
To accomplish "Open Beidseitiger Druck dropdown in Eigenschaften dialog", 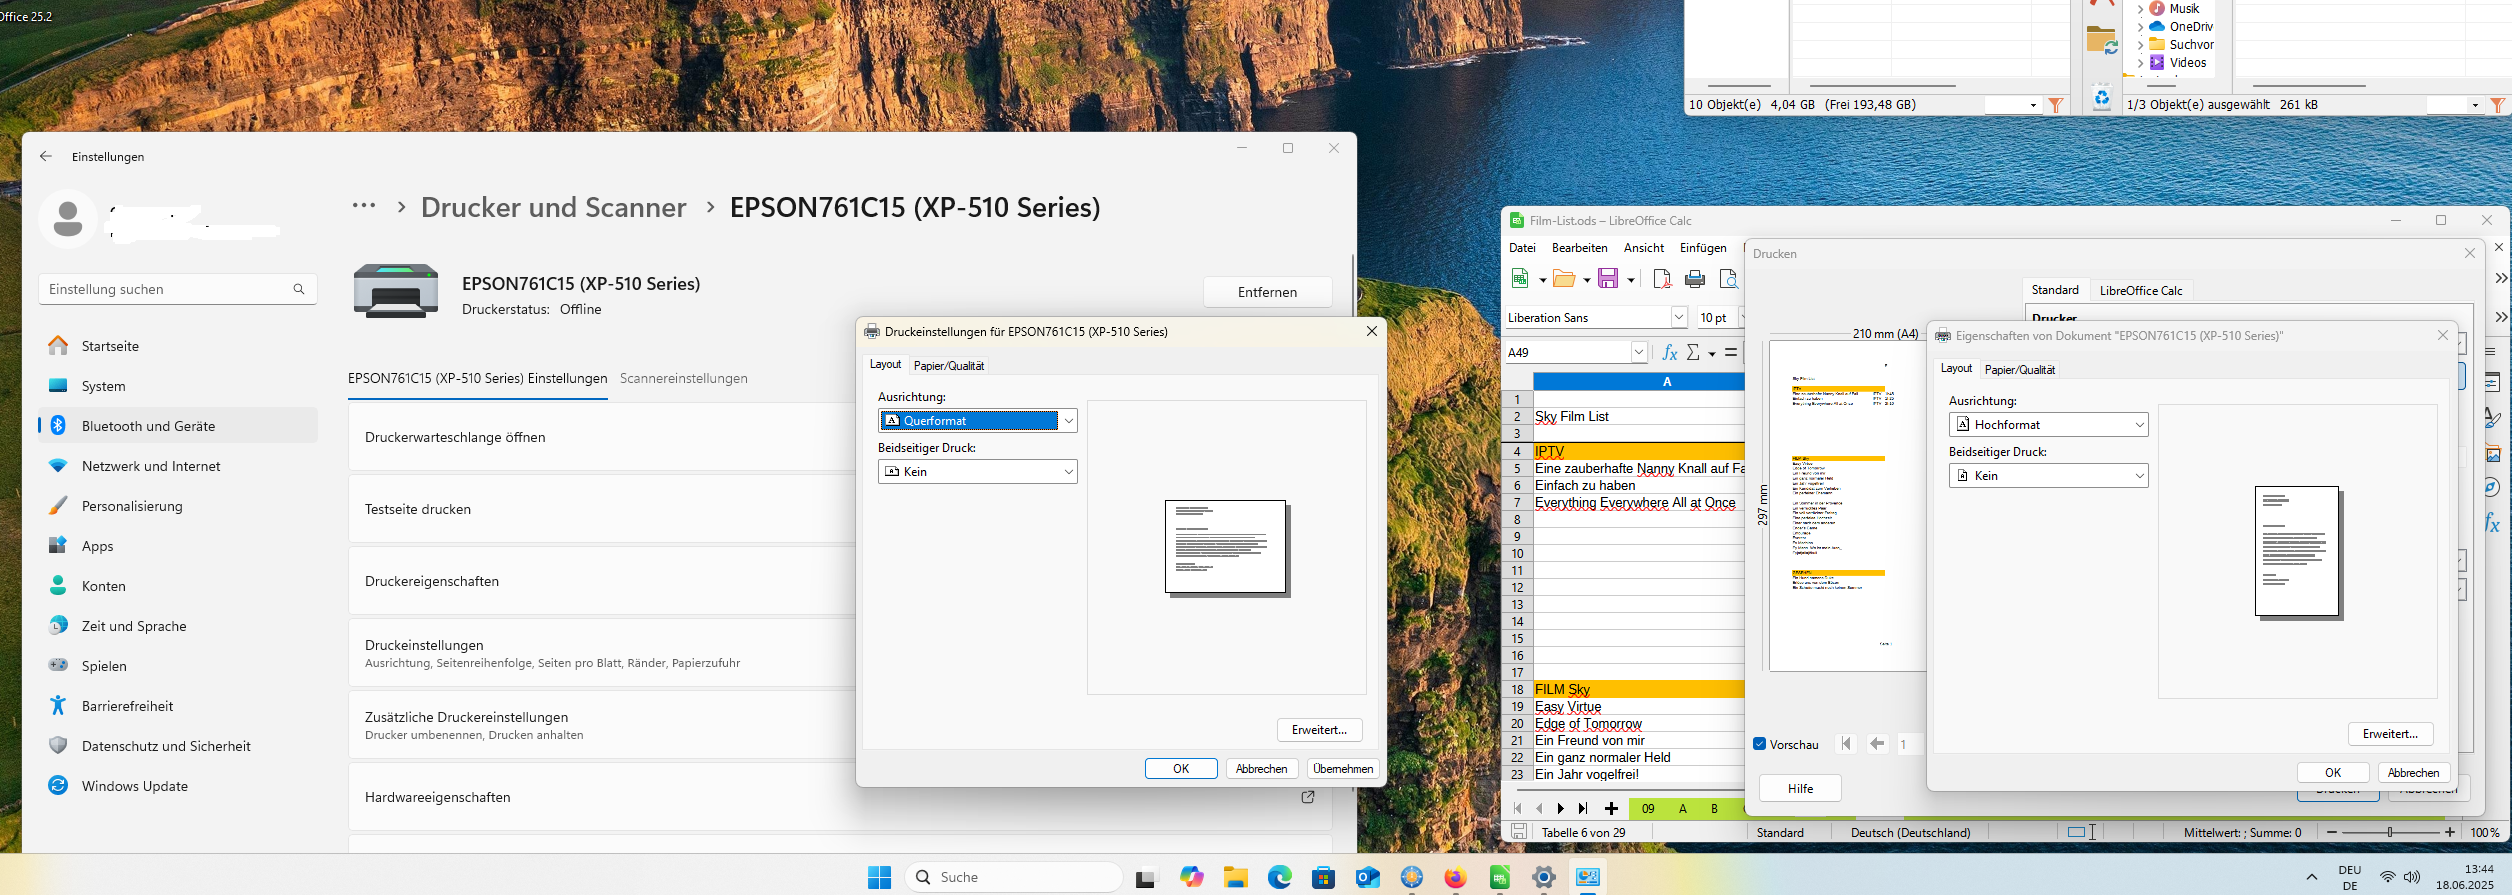I will click(x=2048, y=475).
